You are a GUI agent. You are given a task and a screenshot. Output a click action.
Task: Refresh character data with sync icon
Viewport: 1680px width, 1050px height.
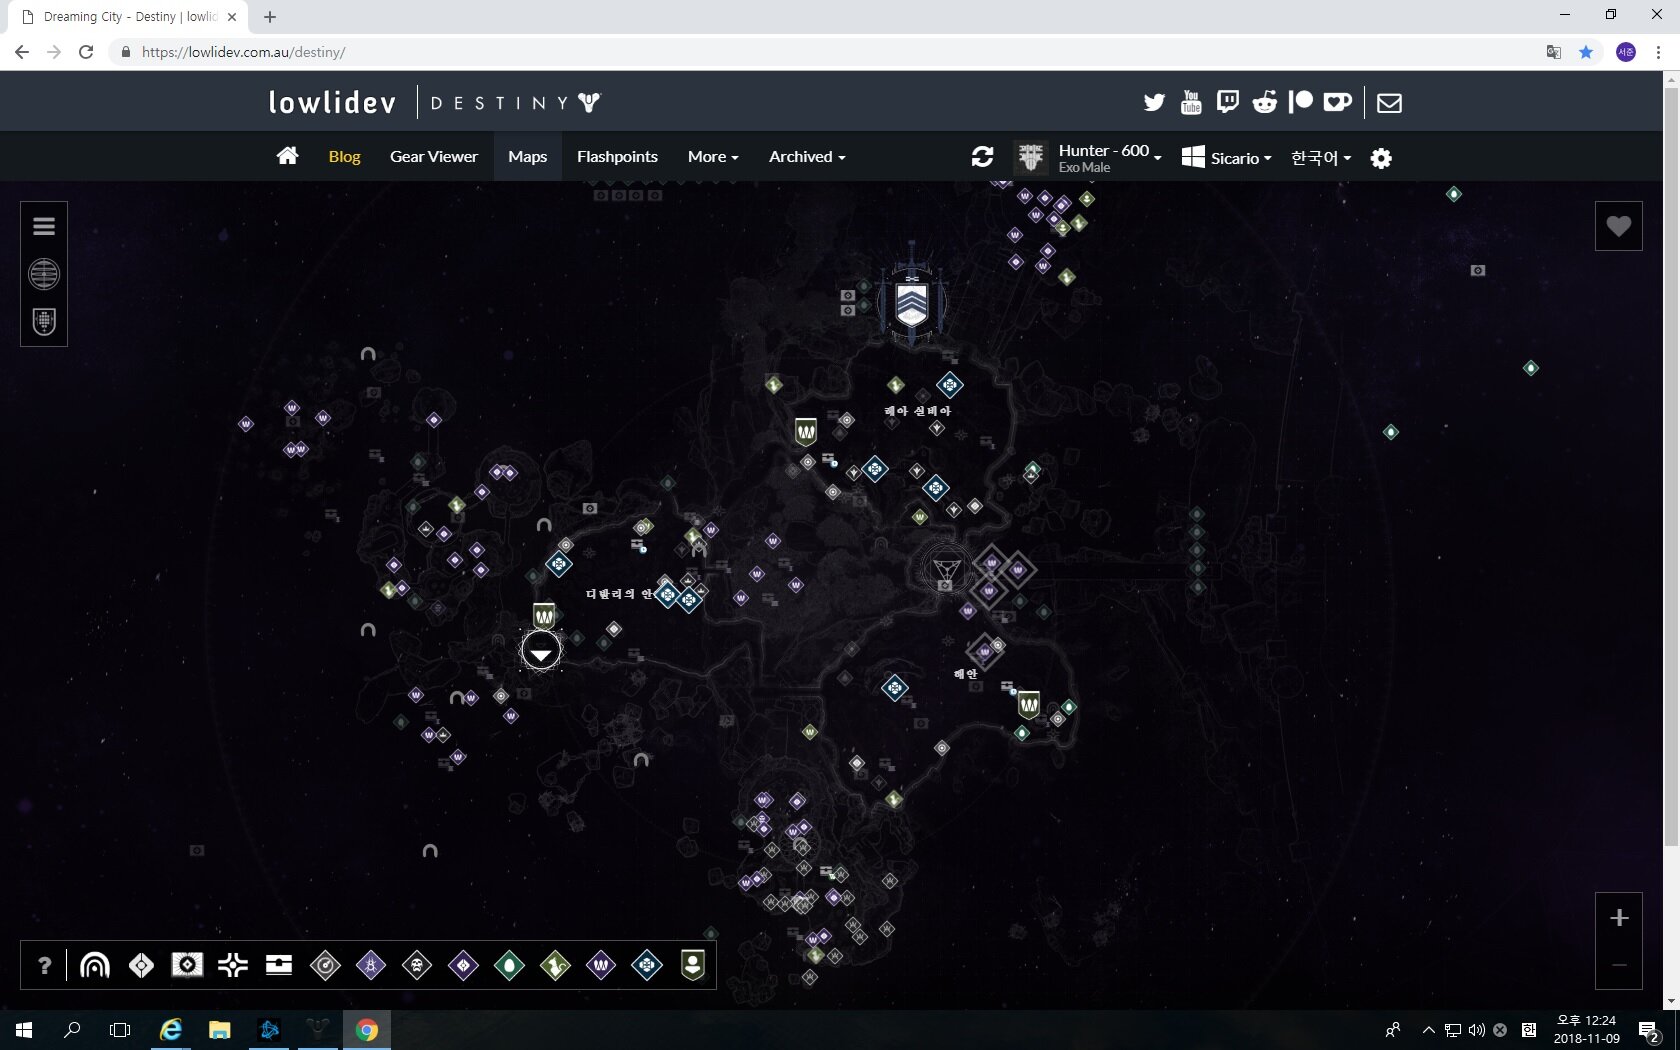click(x=982, y=157)
